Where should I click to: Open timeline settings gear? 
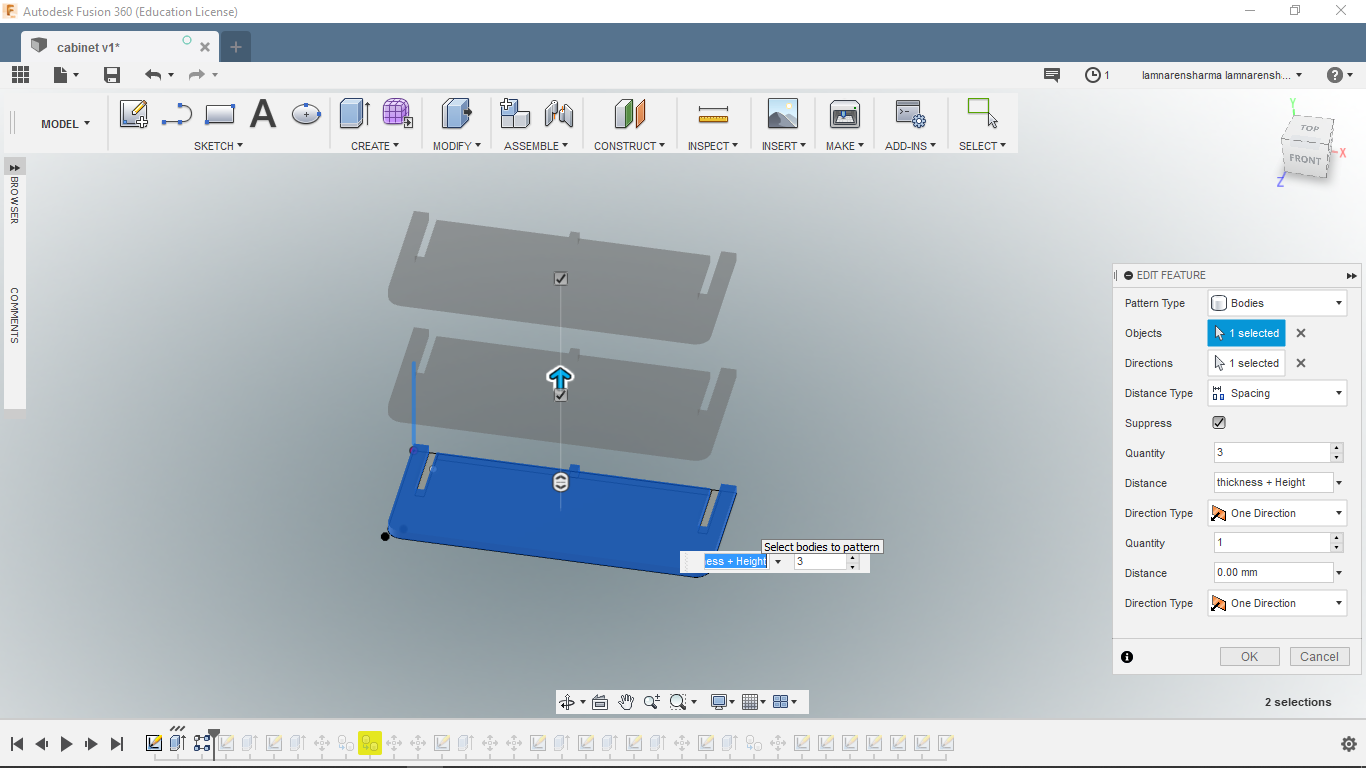pos(1348,744)
